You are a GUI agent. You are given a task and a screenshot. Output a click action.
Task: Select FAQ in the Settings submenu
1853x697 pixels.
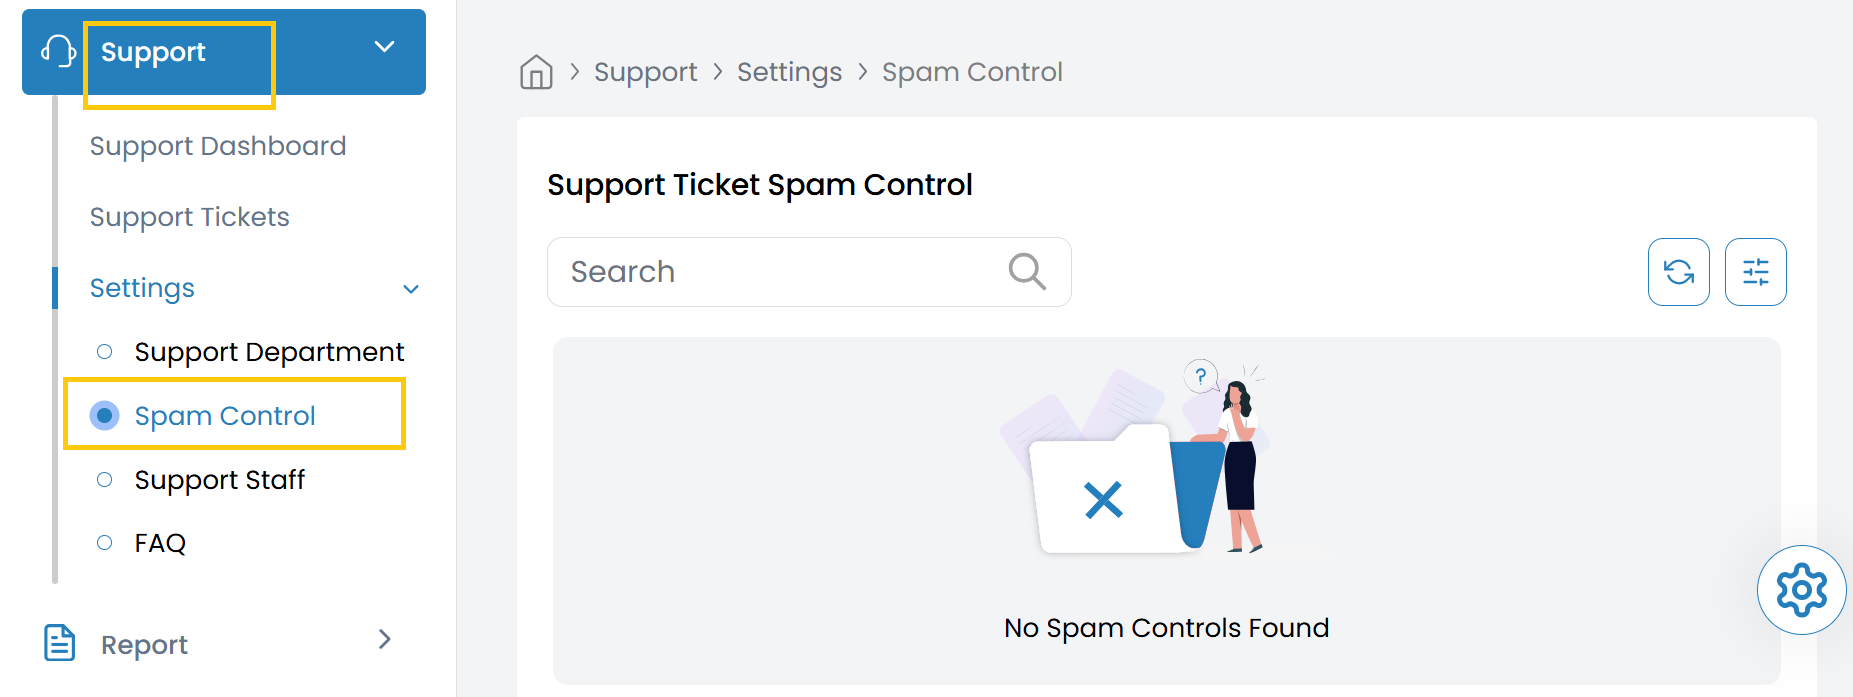click(x=159, y=542)
